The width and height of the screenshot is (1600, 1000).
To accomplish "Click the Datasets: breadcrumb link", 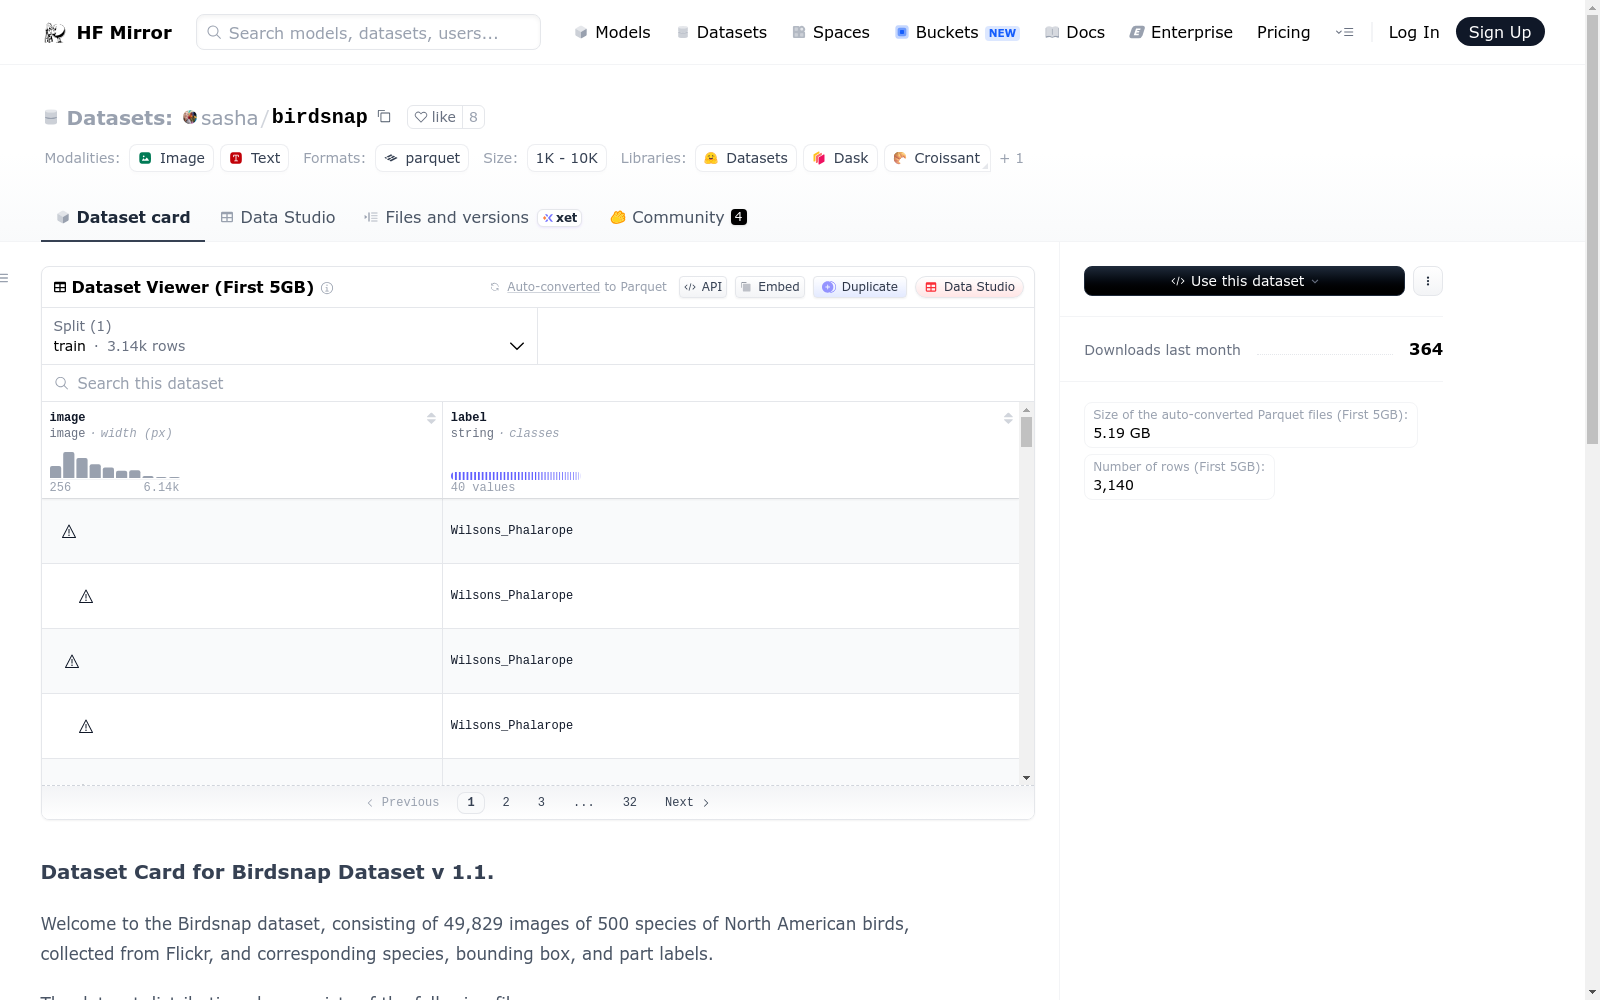I will (119, 118).
